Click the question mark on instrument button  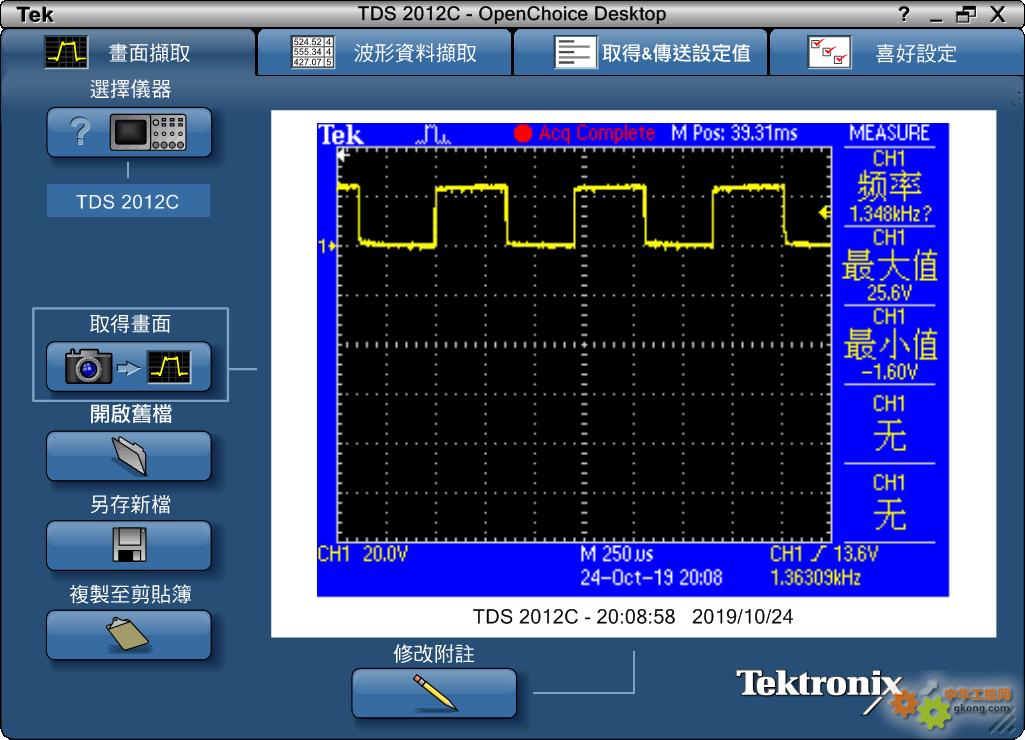(x=80, y=132)
